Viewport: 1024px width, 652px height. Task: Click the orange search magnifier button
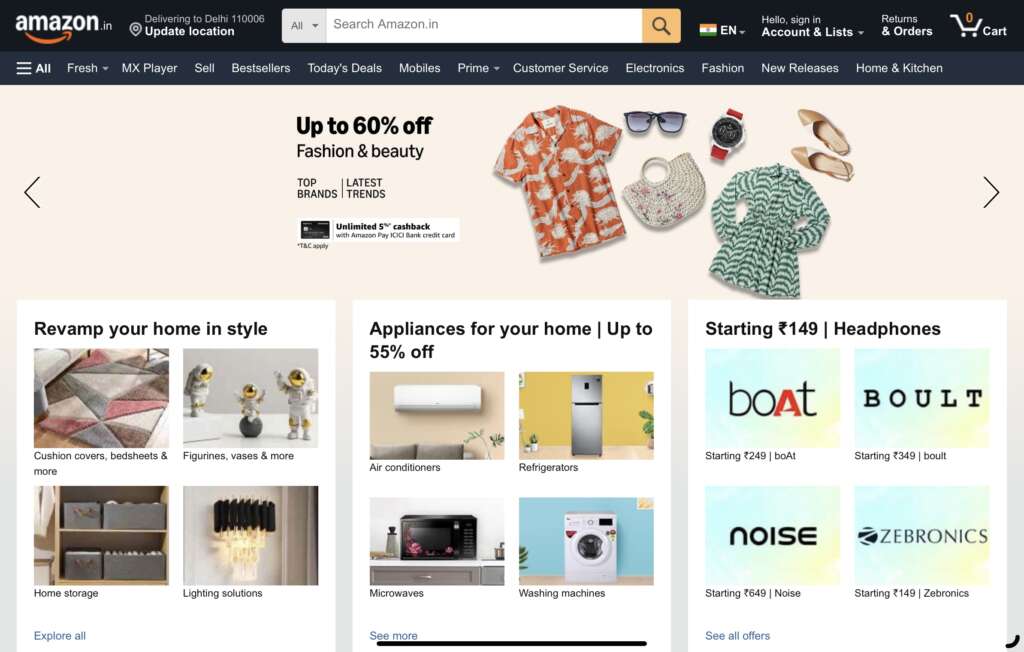pyautogui.click(x=661, y=25)
